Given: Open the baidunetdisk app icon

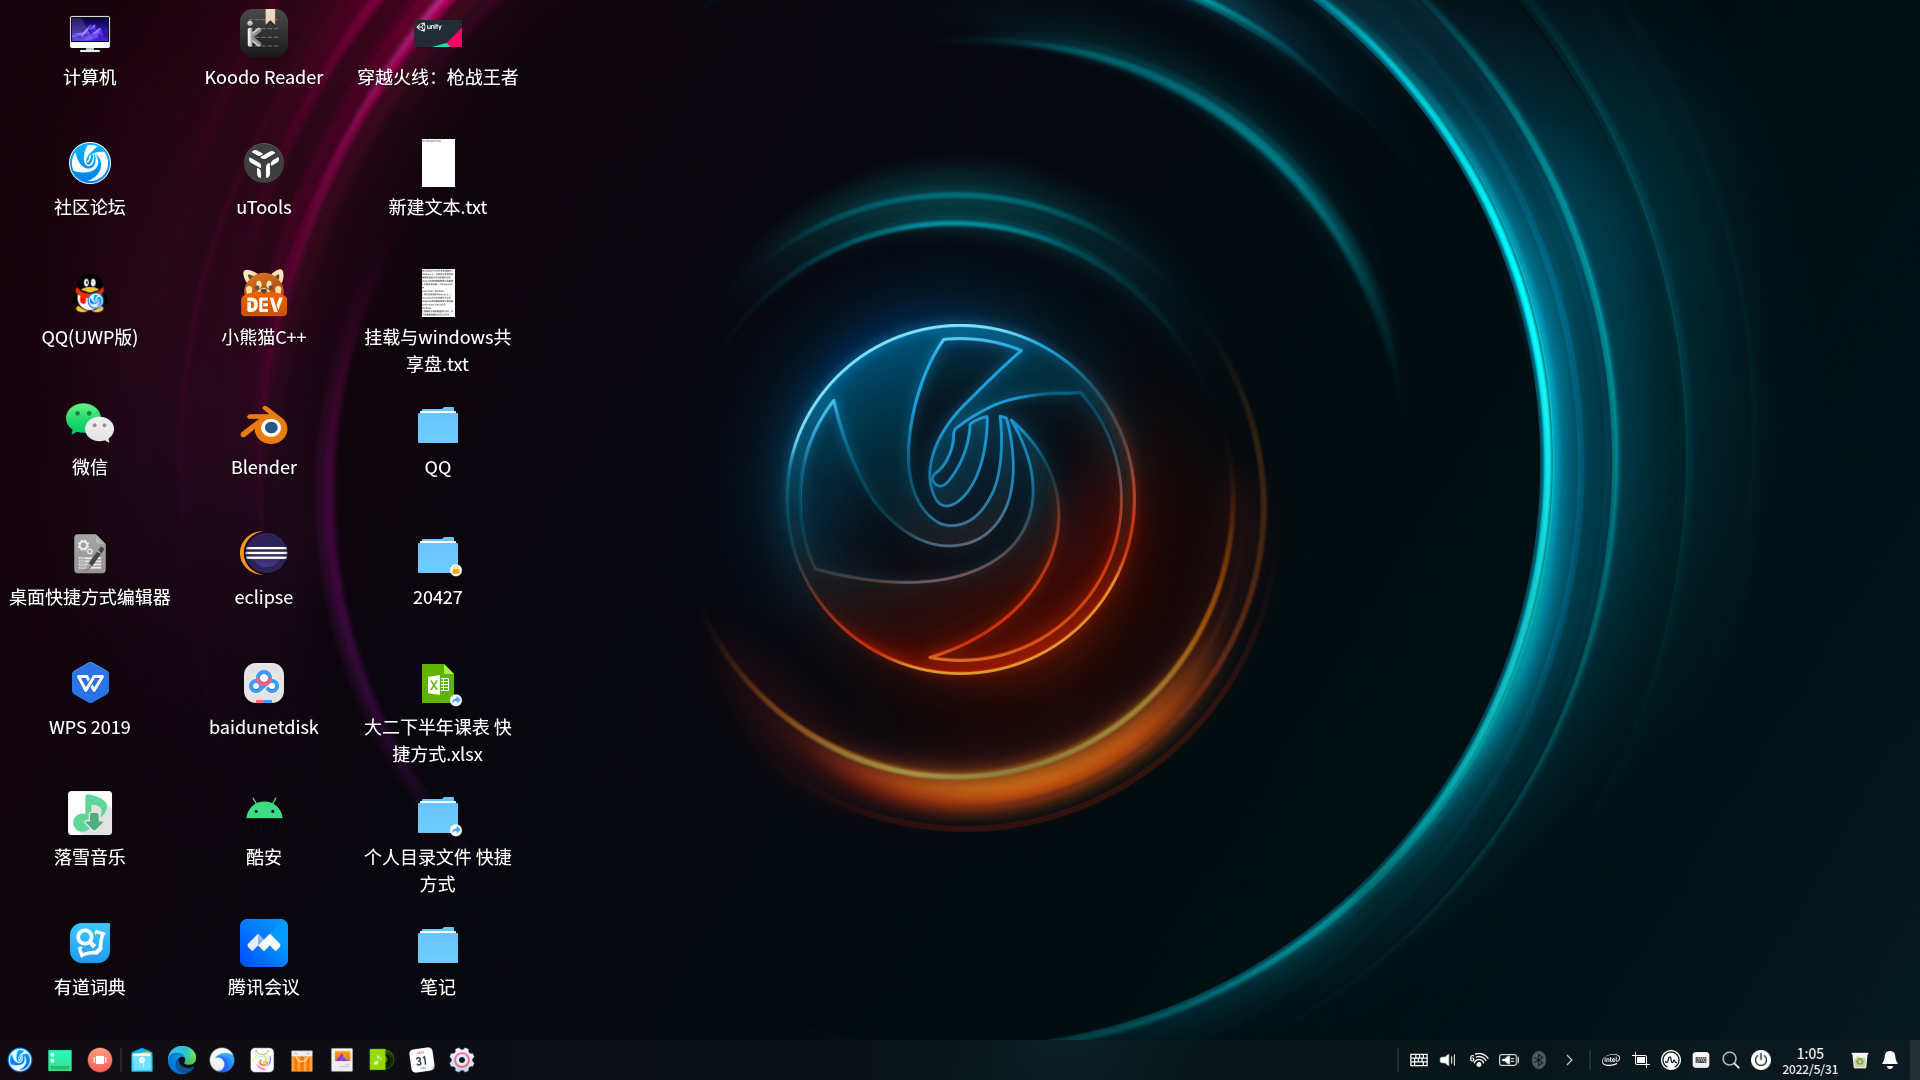Looking at the screenshot, I should [263, 684].
